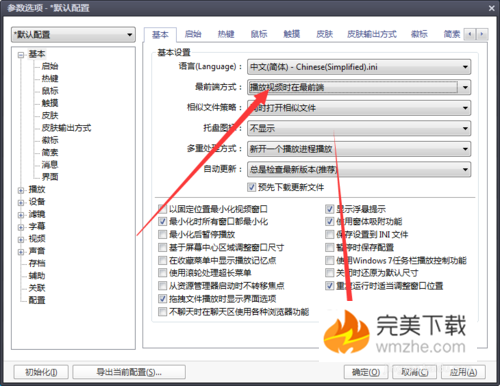
Task: Enable Windows 7任务栏播放控制功能 checkbox
Action: tap(329, 260)
